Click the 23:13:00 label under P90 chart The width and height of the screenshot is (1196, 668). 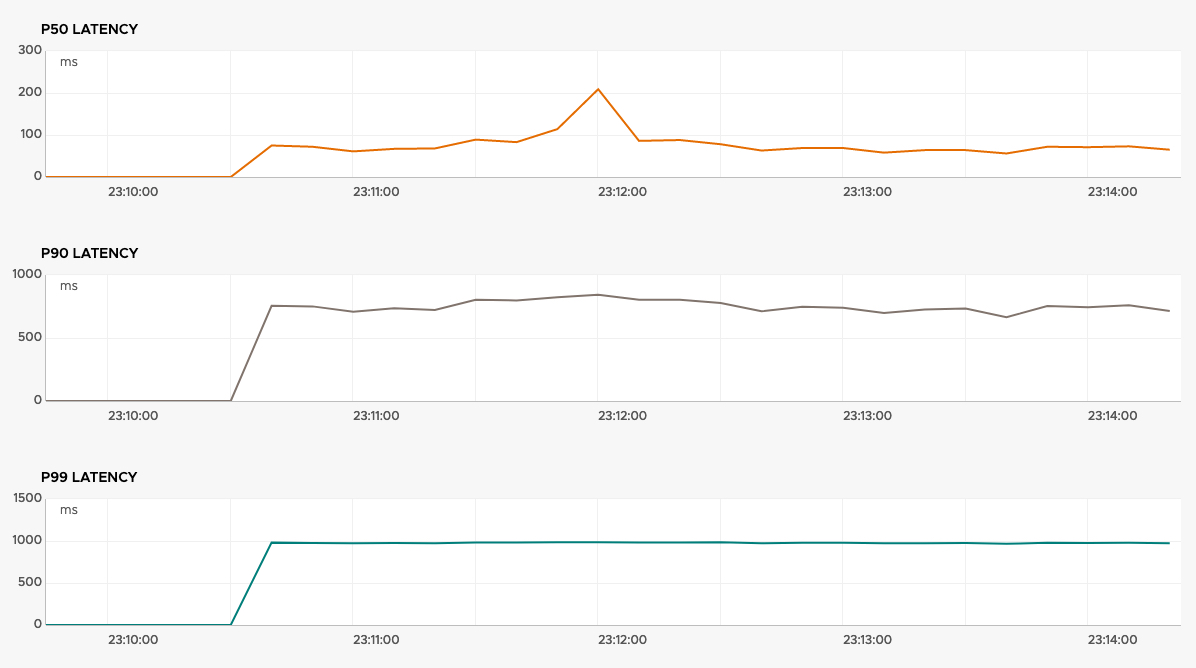(867, 416)
